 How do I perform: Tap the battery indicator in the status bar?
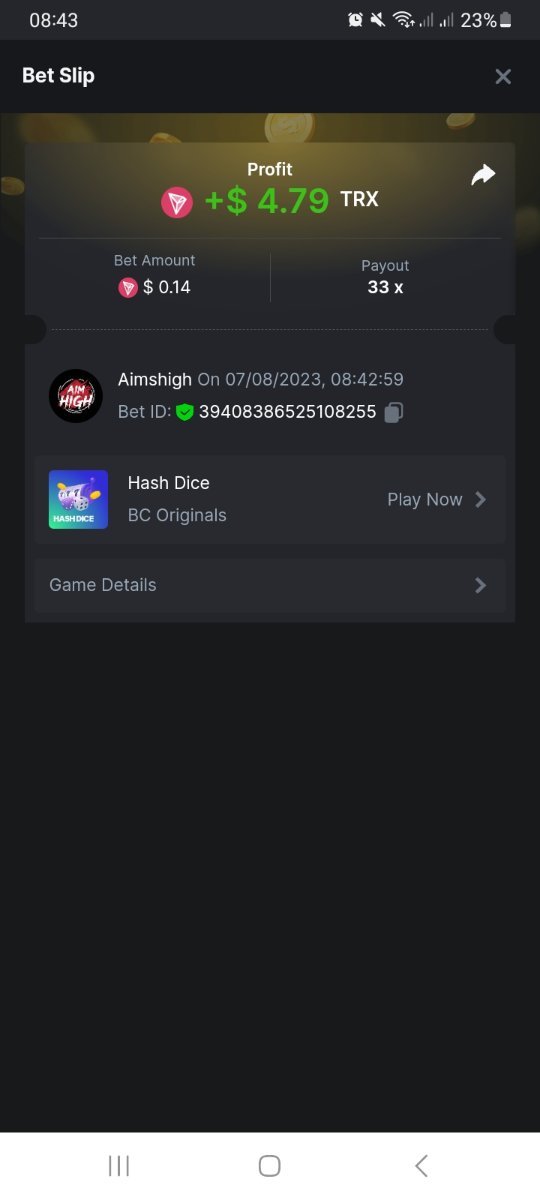pyautogui.click(x=506, y=20)
